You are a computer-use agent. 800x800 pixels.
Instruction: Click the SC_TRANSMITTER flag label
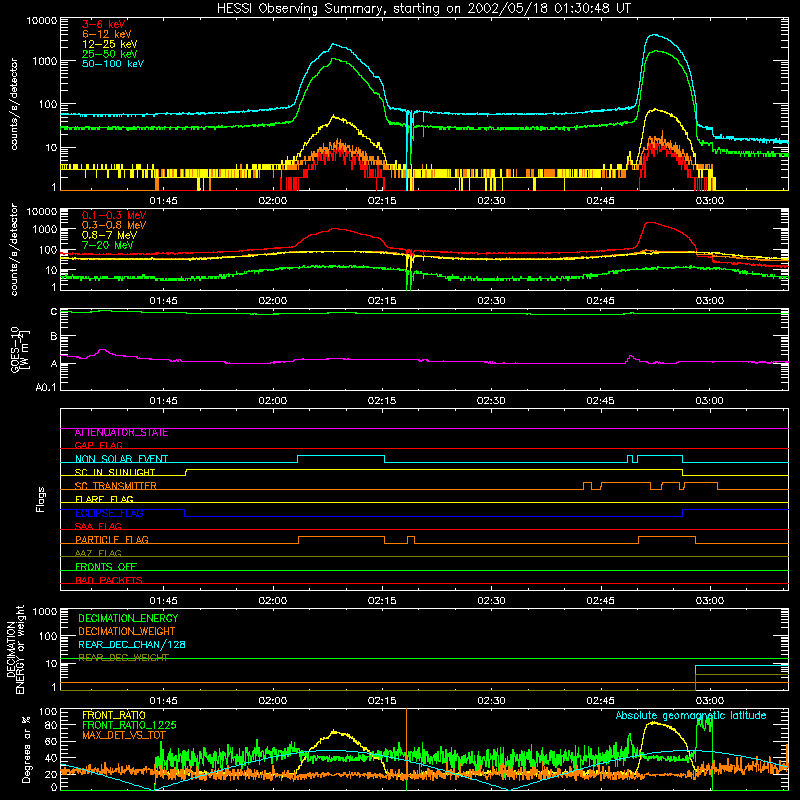(116, 486)
